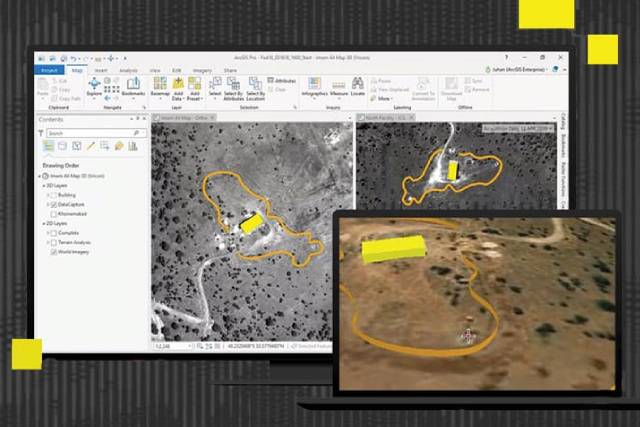Collapse the 2D Layers group
The width and height of the screenshot is (640, 427).
44,224
